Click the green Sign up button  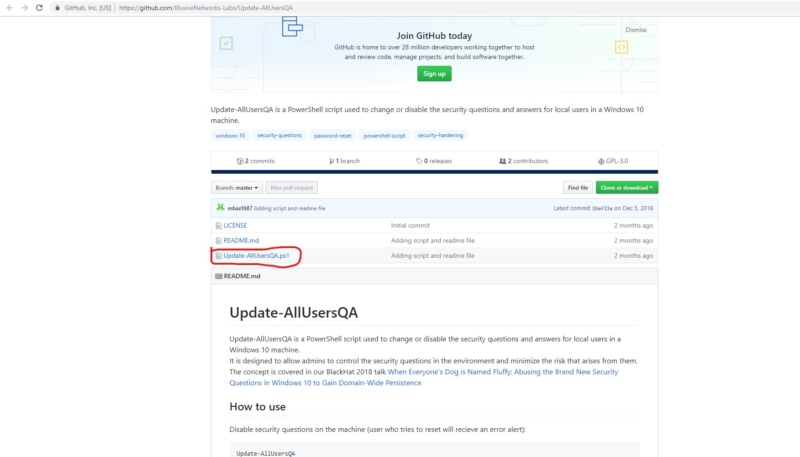[434, 73]
